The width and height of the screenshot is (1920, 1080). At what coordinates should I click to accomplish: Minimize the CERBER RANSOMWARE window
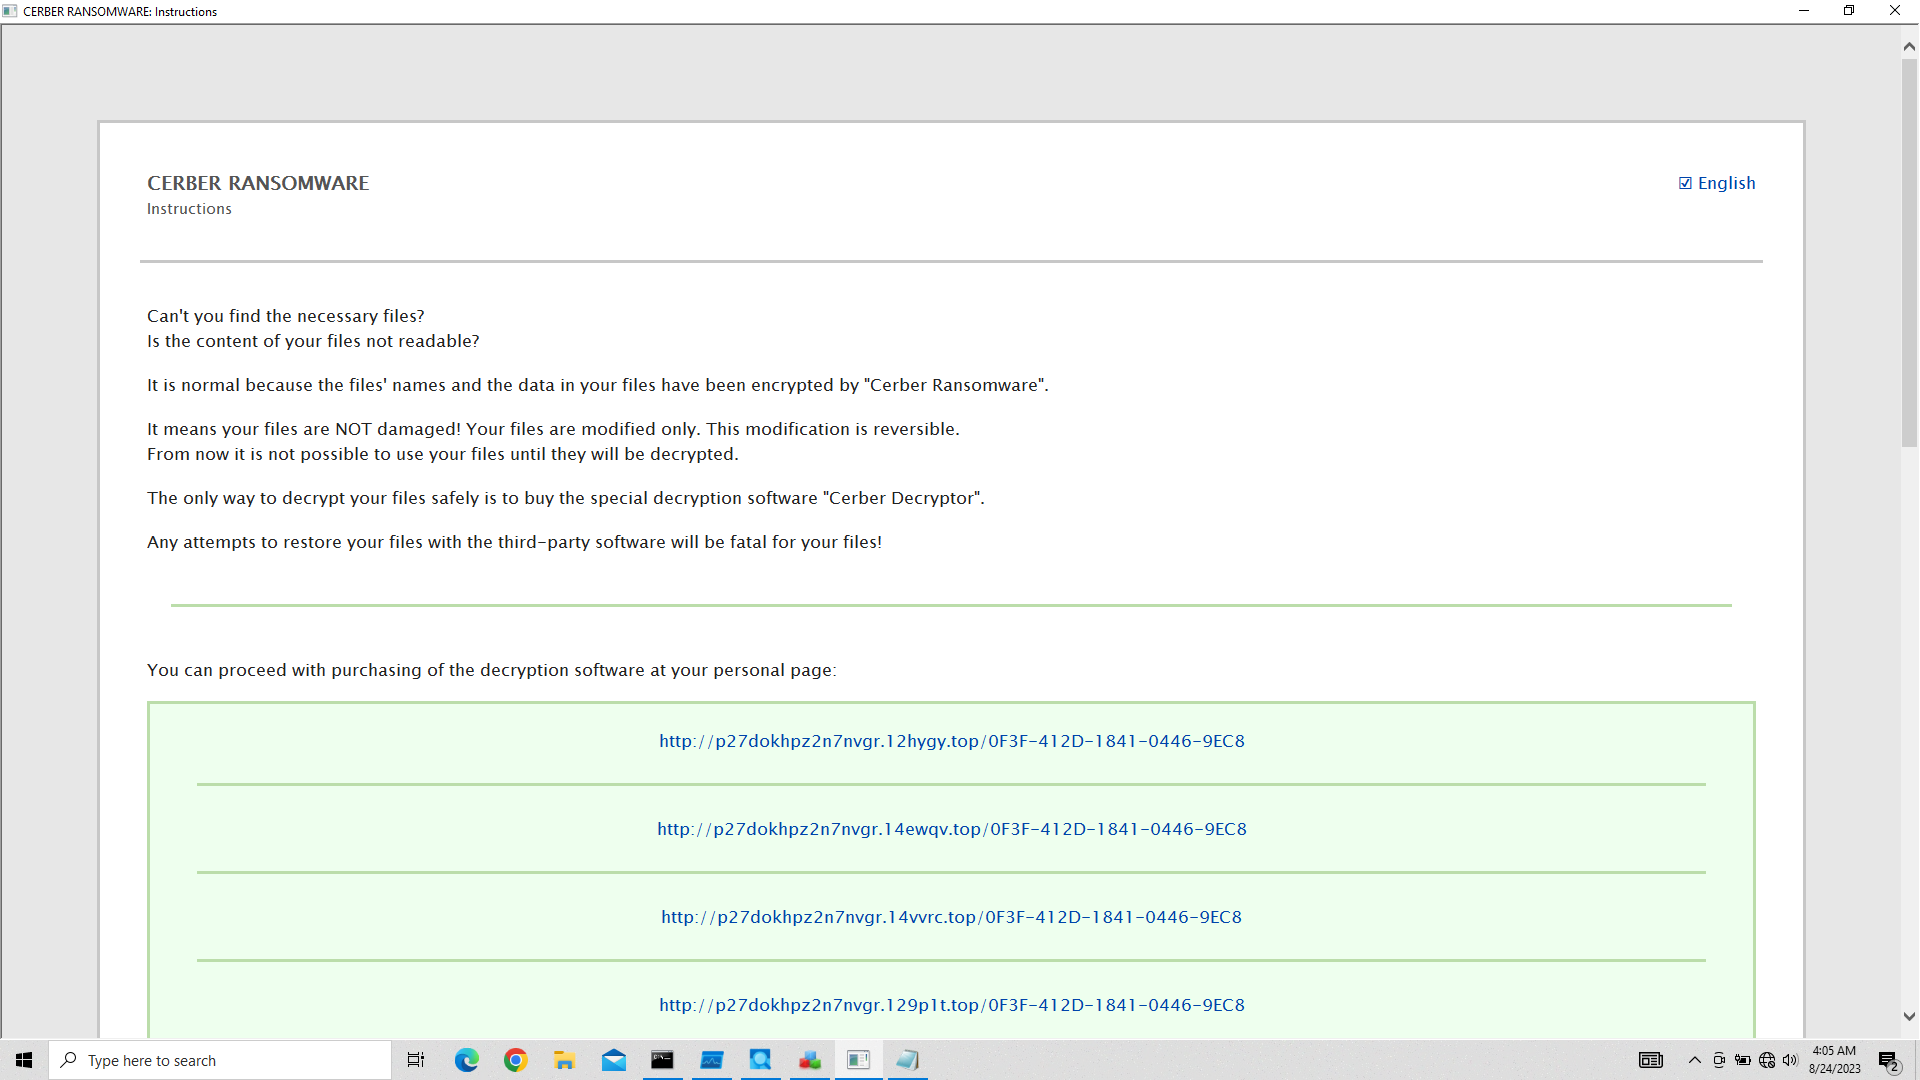(1804, 11)
